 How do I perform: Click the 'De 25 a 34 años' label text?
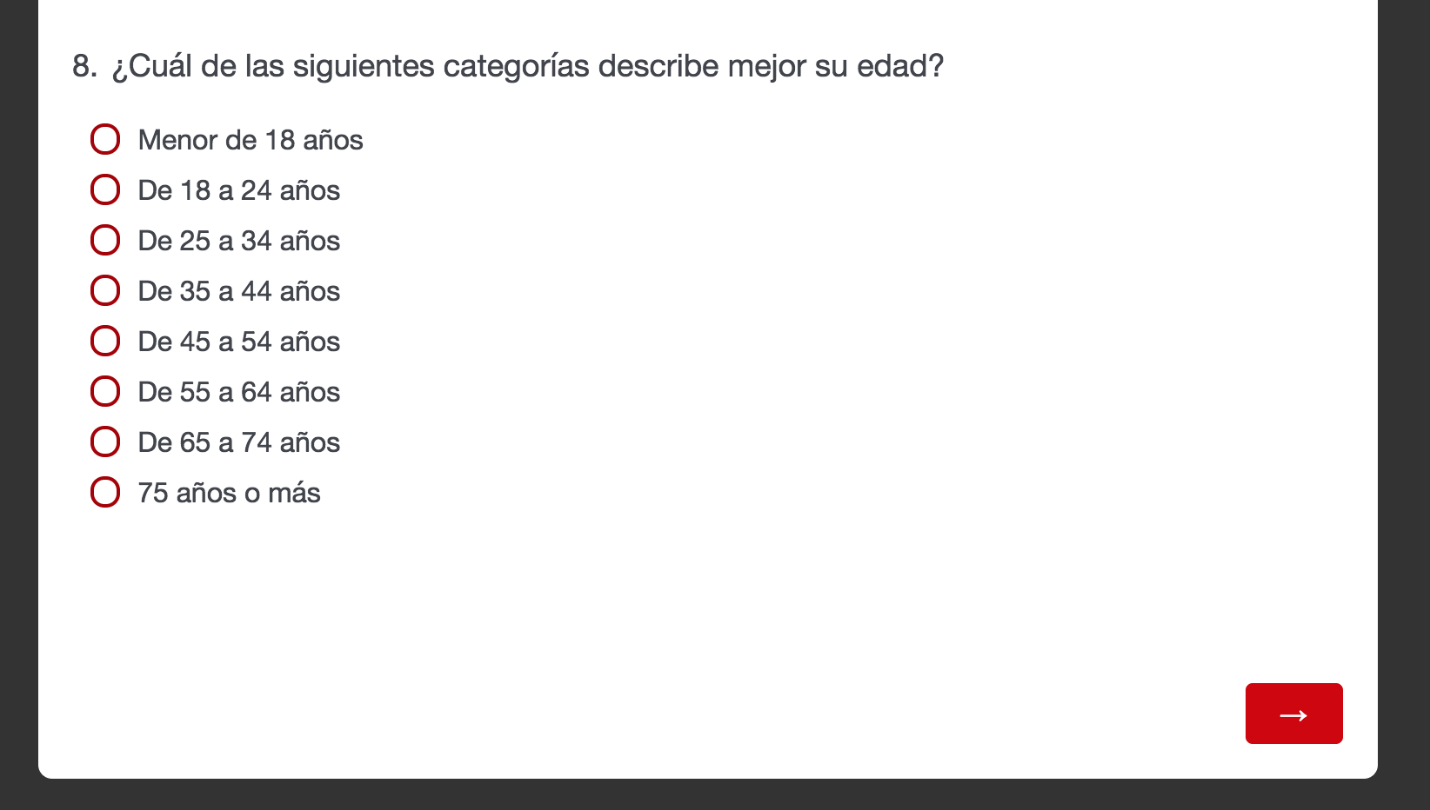point(239,241)
